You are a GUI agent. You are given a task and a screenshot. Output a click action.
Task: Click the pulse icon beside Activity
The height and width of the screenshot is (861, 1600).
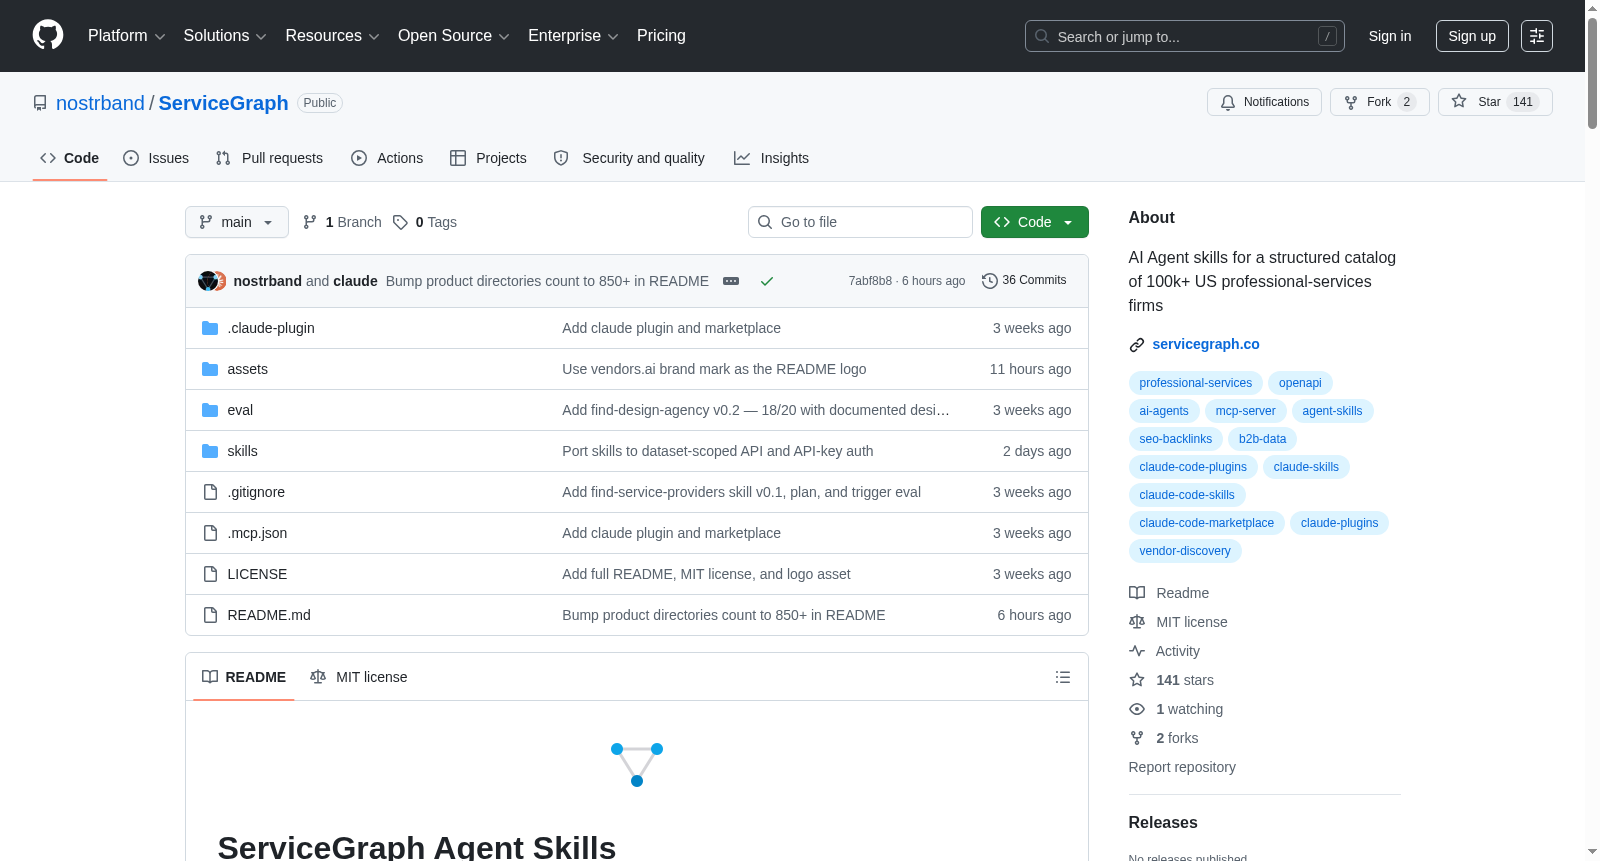(x=1137, y=651)
